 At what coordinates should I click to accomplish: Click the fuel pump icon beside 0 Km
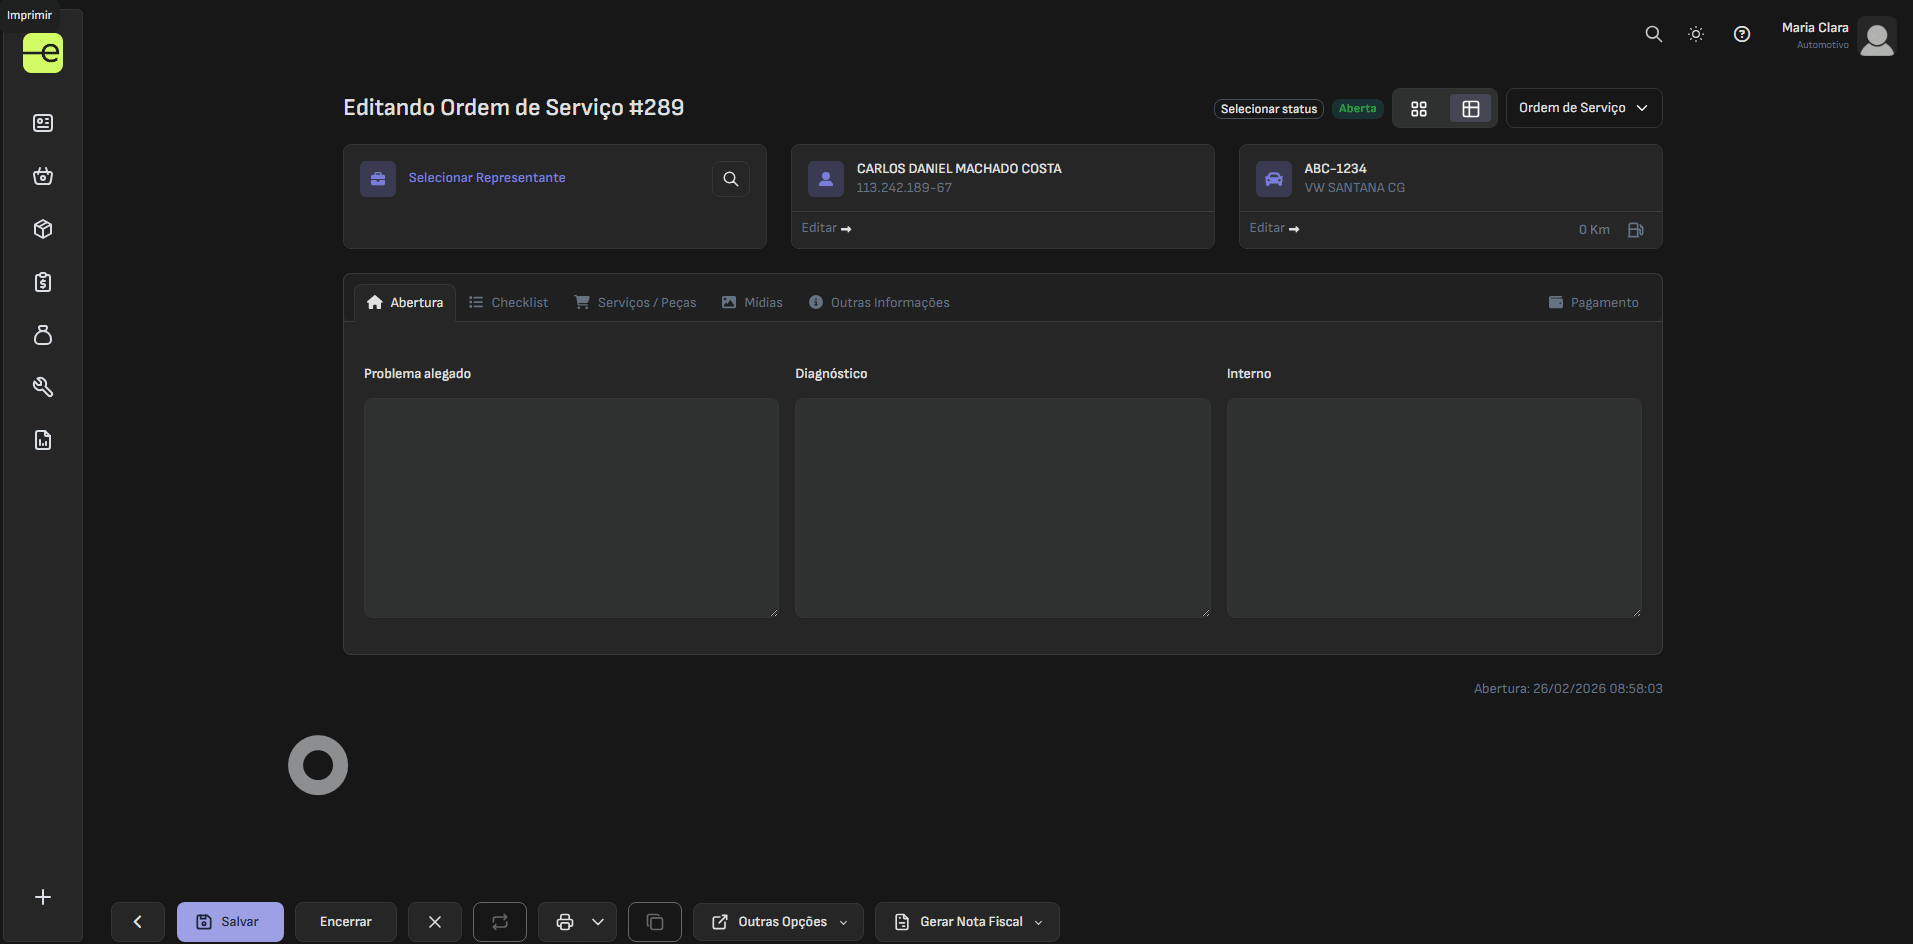tap(1635, 230)
